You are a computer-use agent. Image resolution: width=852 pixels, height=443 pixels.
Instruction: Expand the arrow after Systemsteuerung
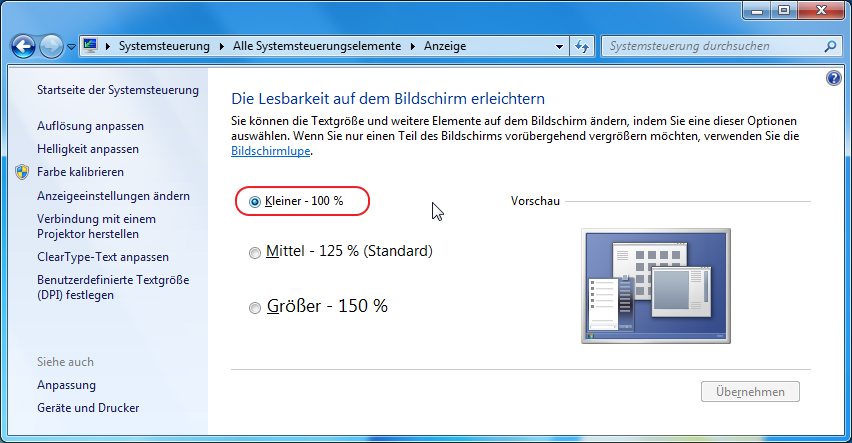(x=222, y=47)
